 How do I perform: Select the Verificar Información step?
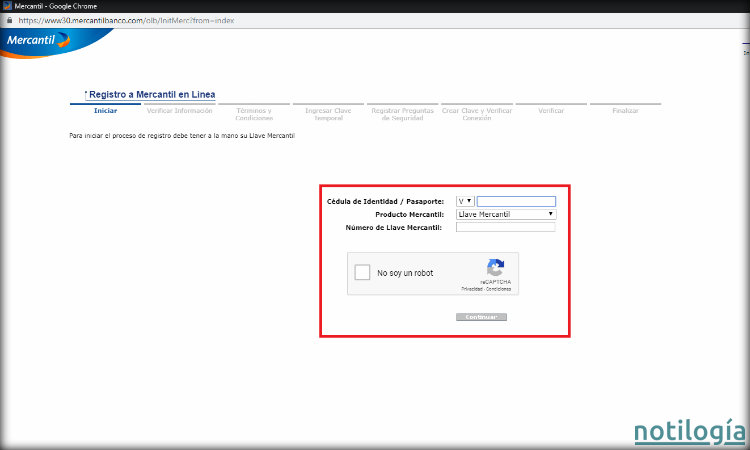[179, 110]
